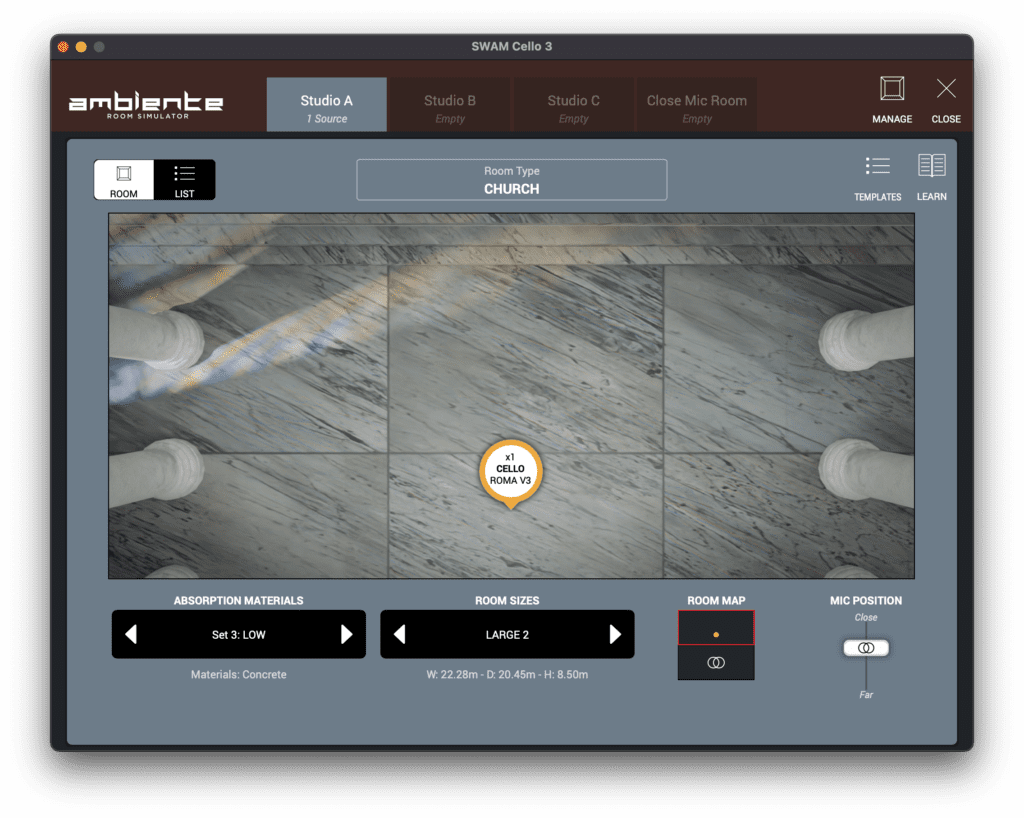Click the mic icon in the room map
Viewport: 1024px width, 818px height.
[x=716, y=661]
